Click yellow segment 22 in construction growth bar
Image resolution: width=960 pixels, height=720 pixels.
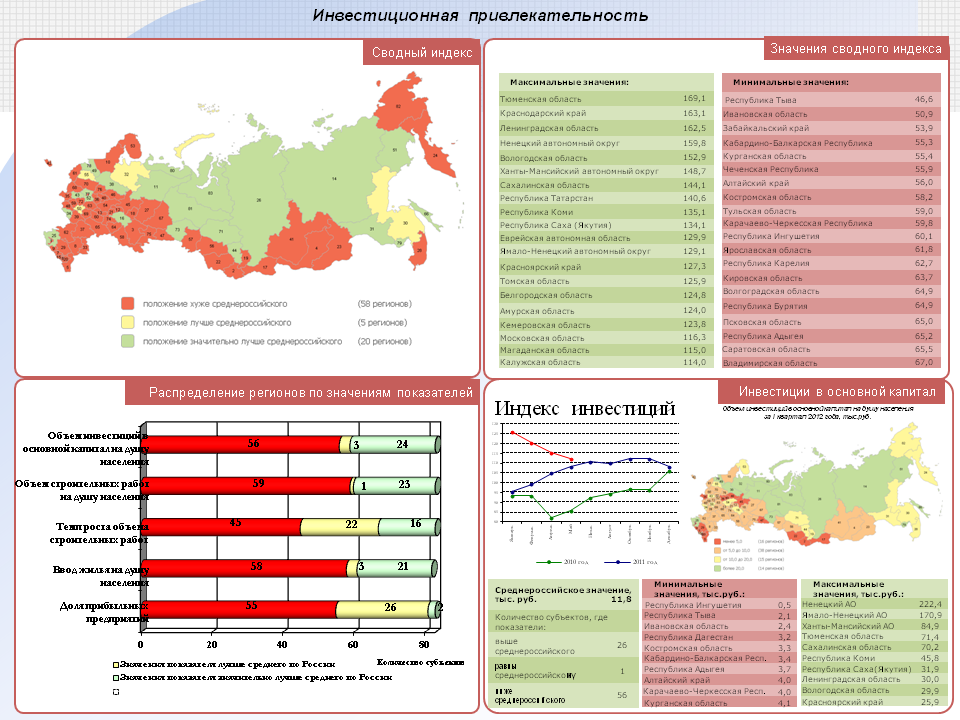pyautogui.click(x=340, y=527)
